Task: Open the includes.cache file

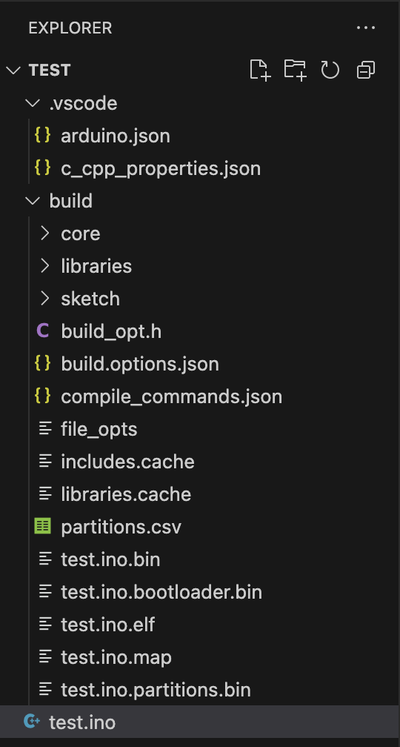Action: coord(200,462)
